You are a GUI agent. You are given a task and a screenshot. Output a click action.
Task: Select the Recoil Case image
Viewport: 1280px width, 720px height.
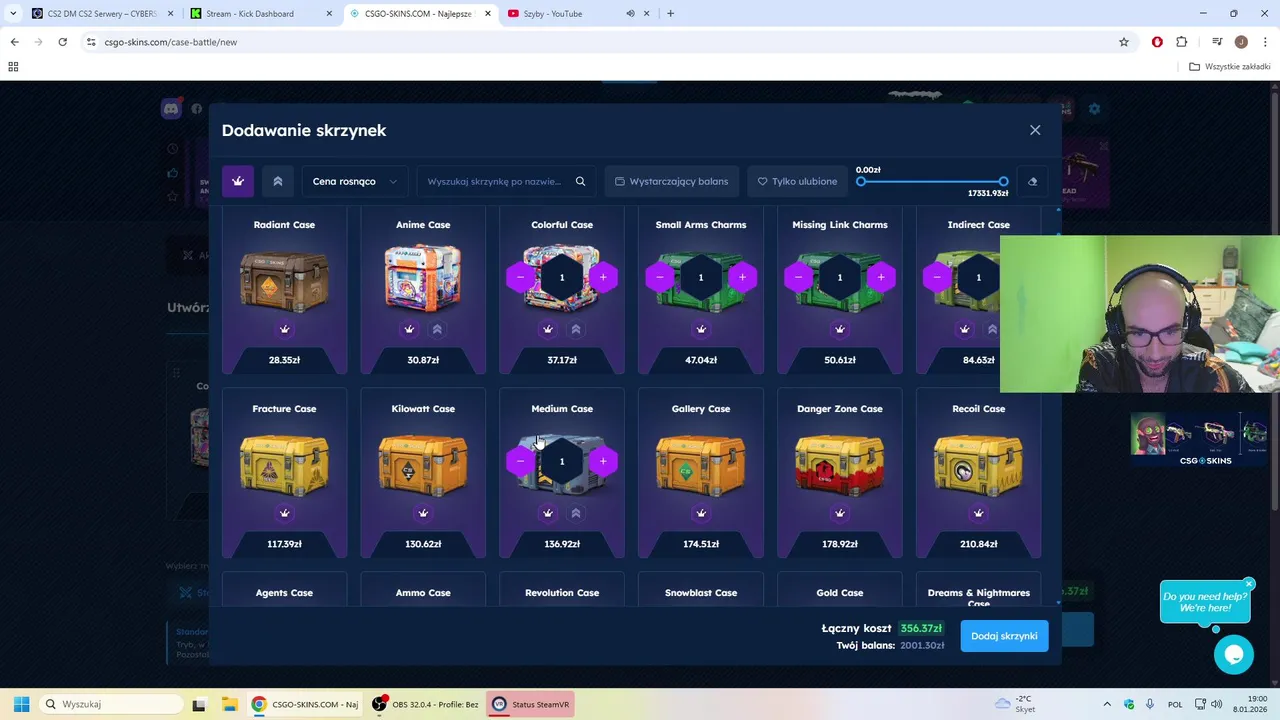[x=978, y=464]
